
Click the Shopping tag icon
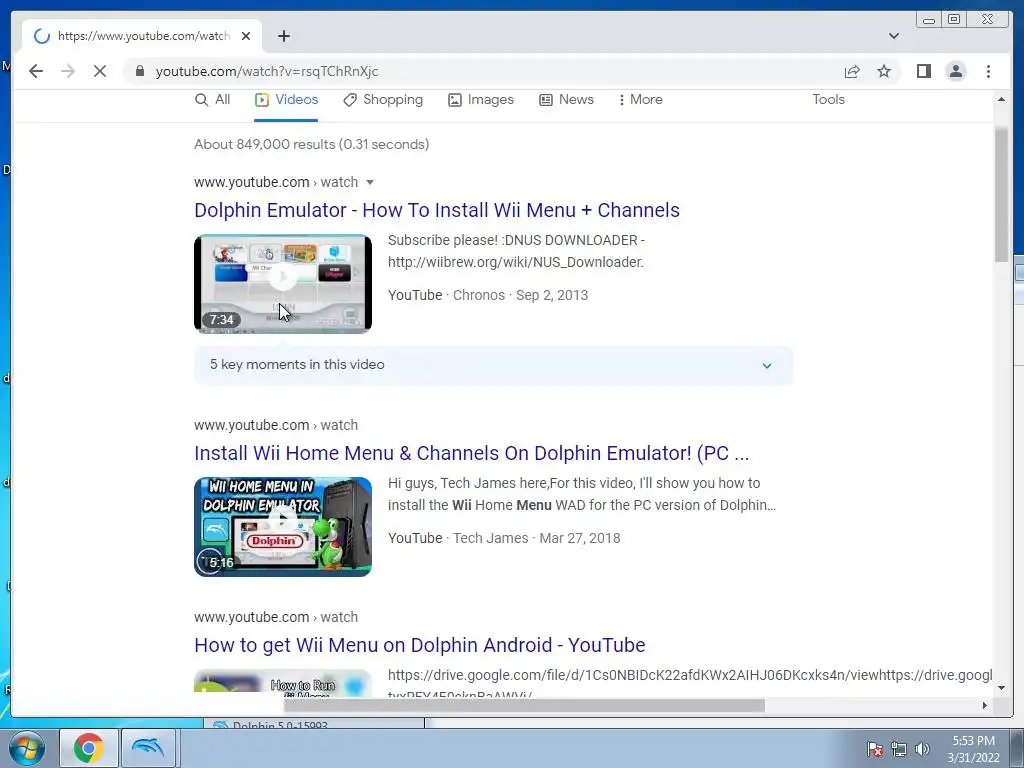[350, 100]
